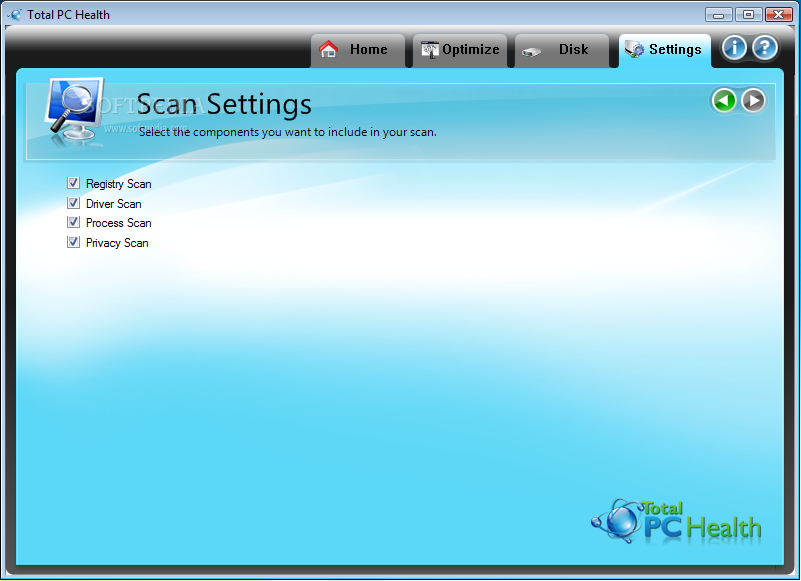Click the Scan Settings monitor magnifier icon

click(x=75, y=110)
